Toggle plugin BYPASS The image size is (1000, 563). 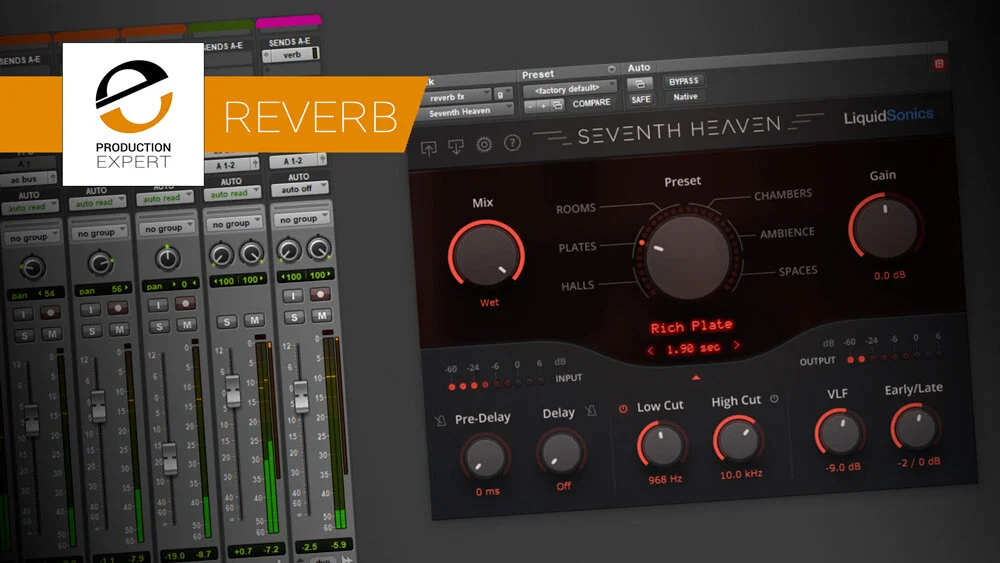tap(684, 82)
